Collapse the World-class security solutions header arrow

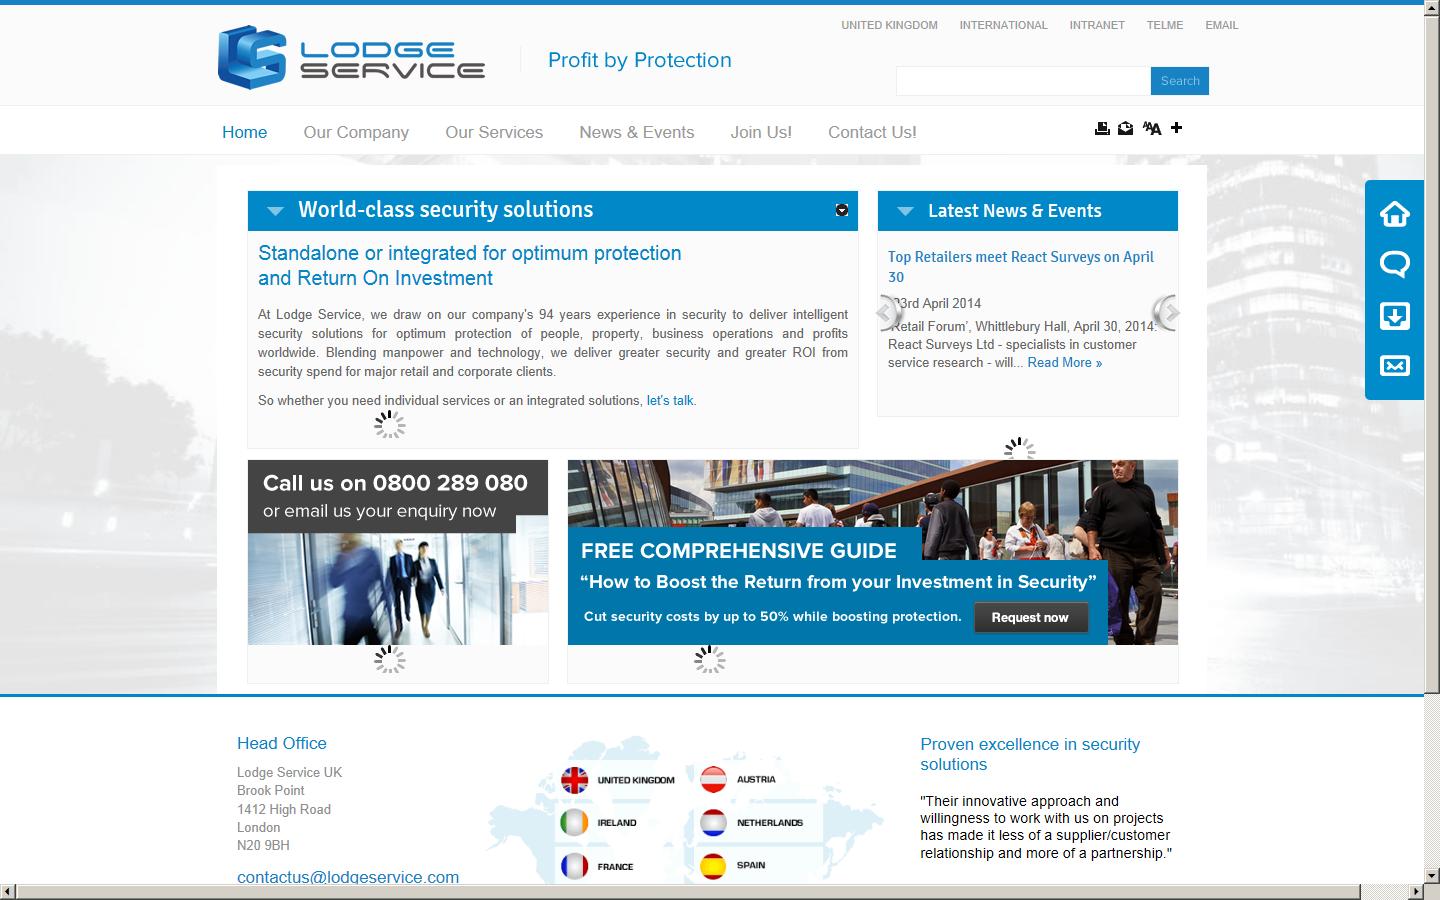point(275,211)
